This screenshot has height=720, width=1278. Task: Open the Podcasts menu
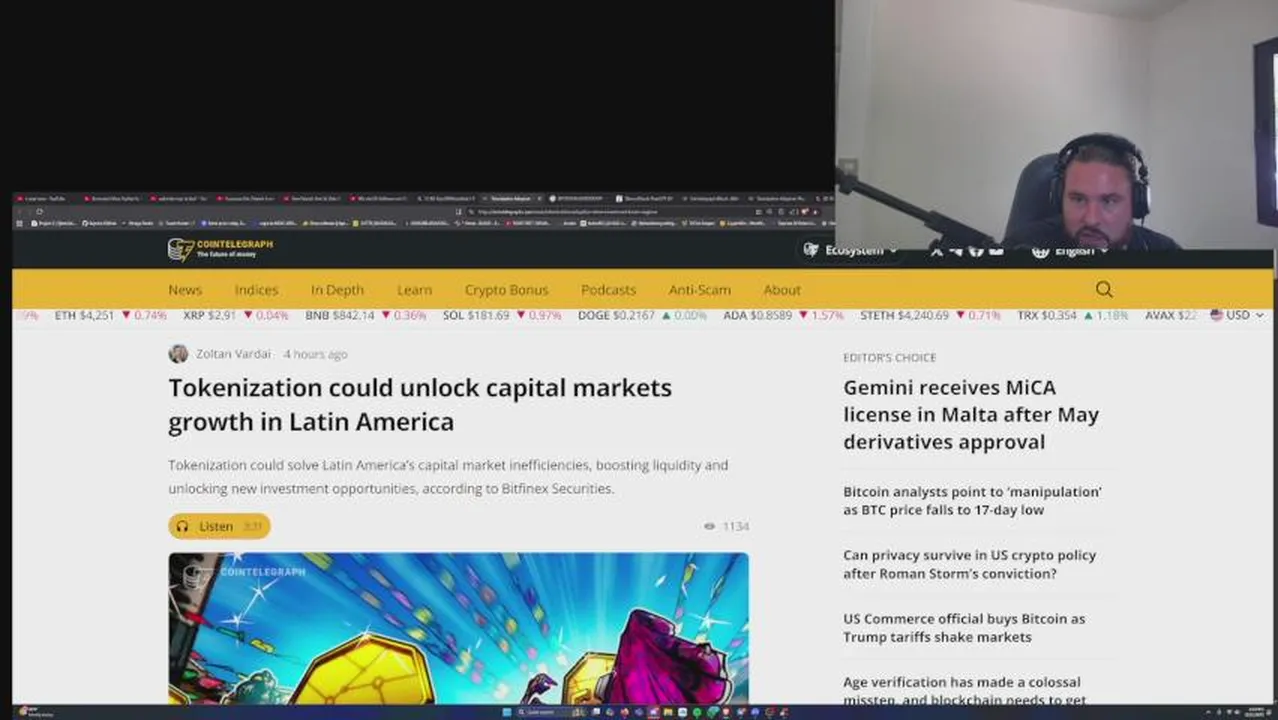click(x=608, y=289)
